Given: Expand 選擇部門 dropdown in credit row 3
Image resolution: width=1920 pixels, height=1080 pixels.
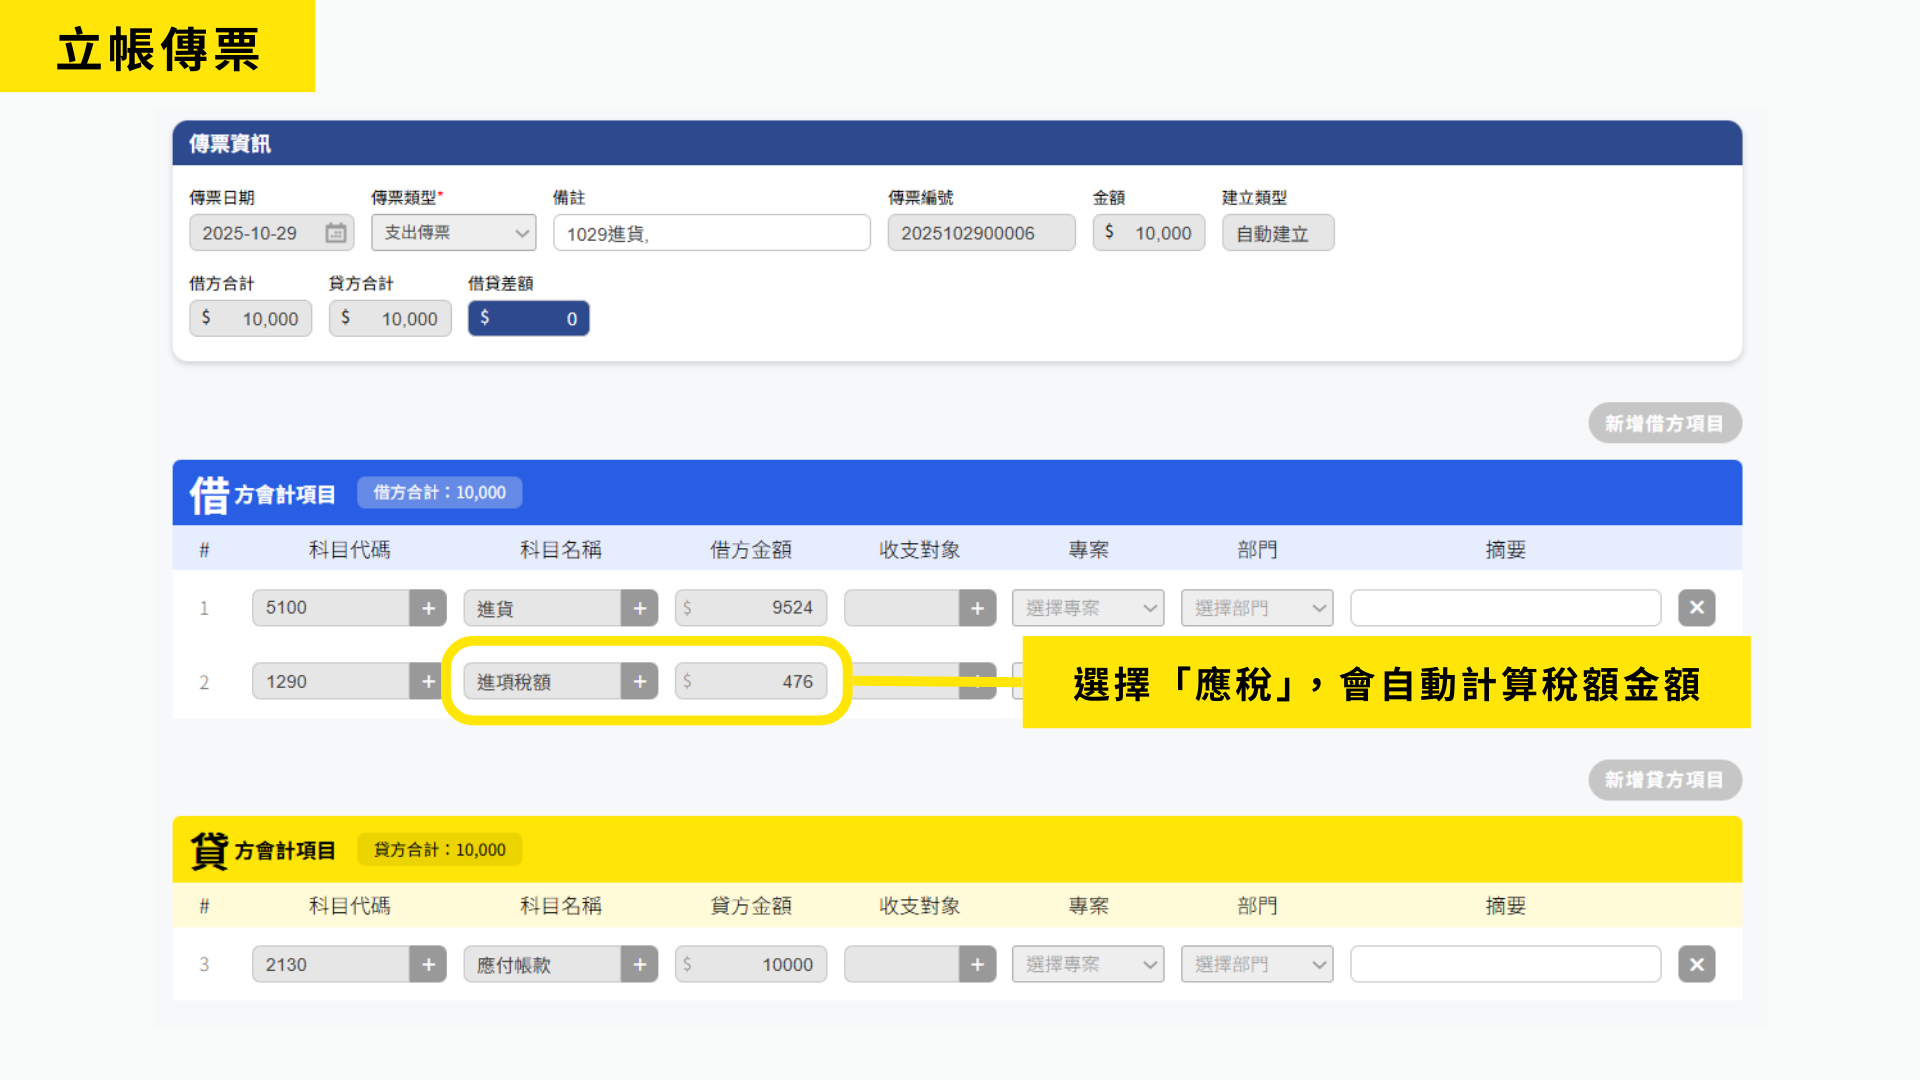Looking at the screenshot, I should coord(1257,965).
